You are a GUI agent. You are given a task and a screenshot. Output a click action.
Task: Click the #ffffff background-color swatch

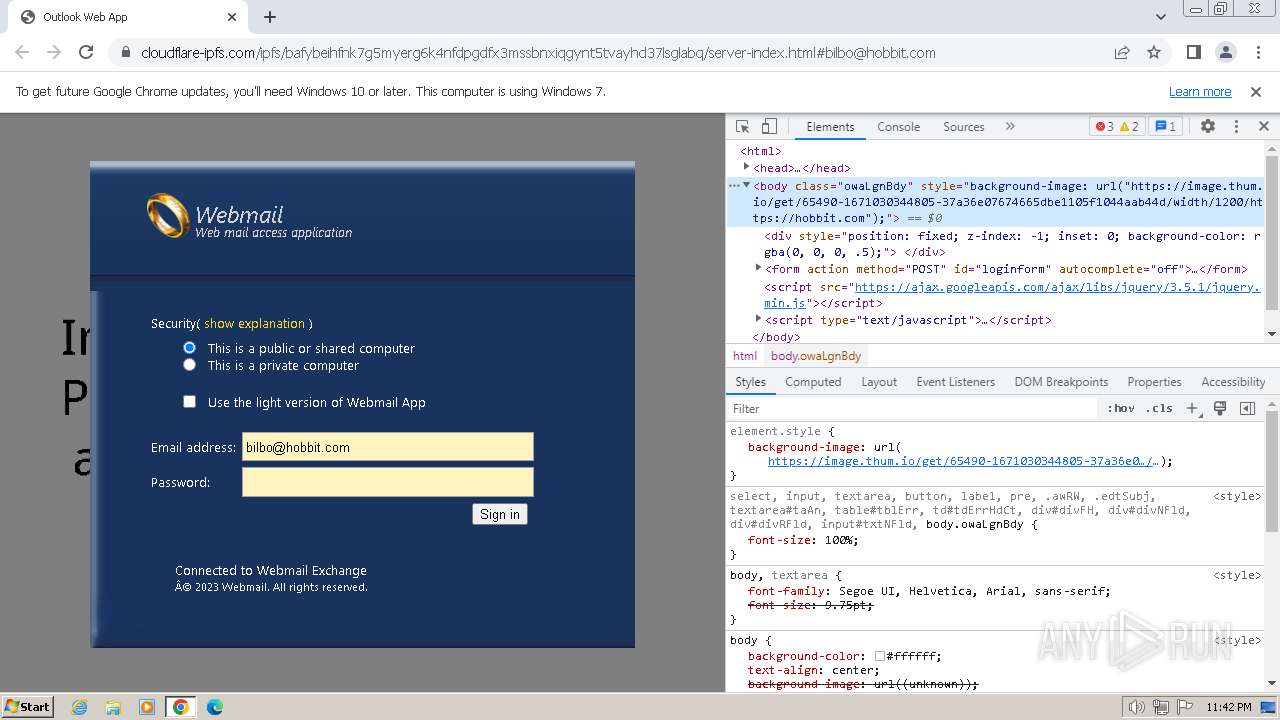[x=880, y=657]
